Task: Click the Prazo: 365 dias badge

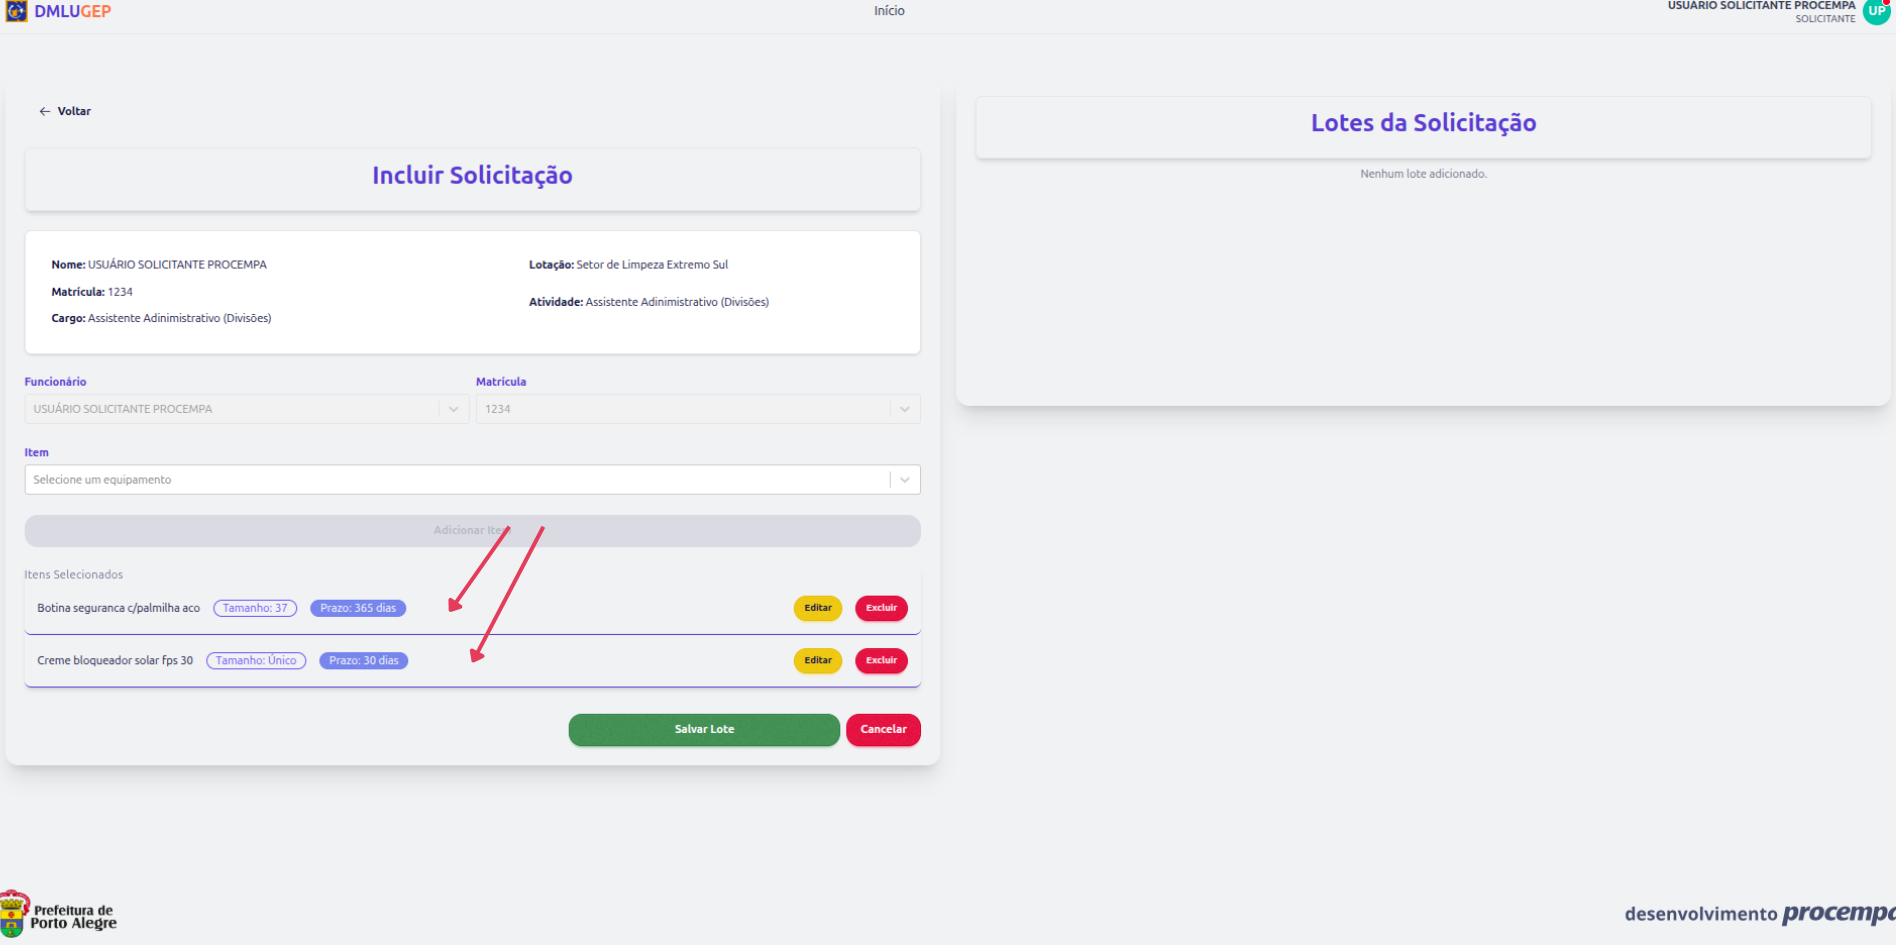Action: coord(358,608)
